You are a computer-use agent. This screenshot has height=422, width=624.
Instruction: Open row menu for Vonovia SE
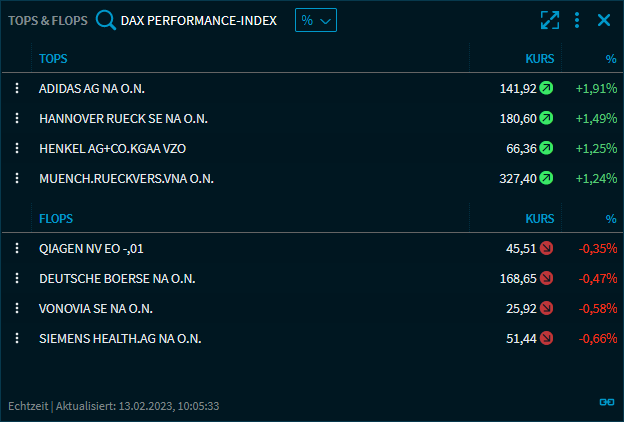coord(17,308)
